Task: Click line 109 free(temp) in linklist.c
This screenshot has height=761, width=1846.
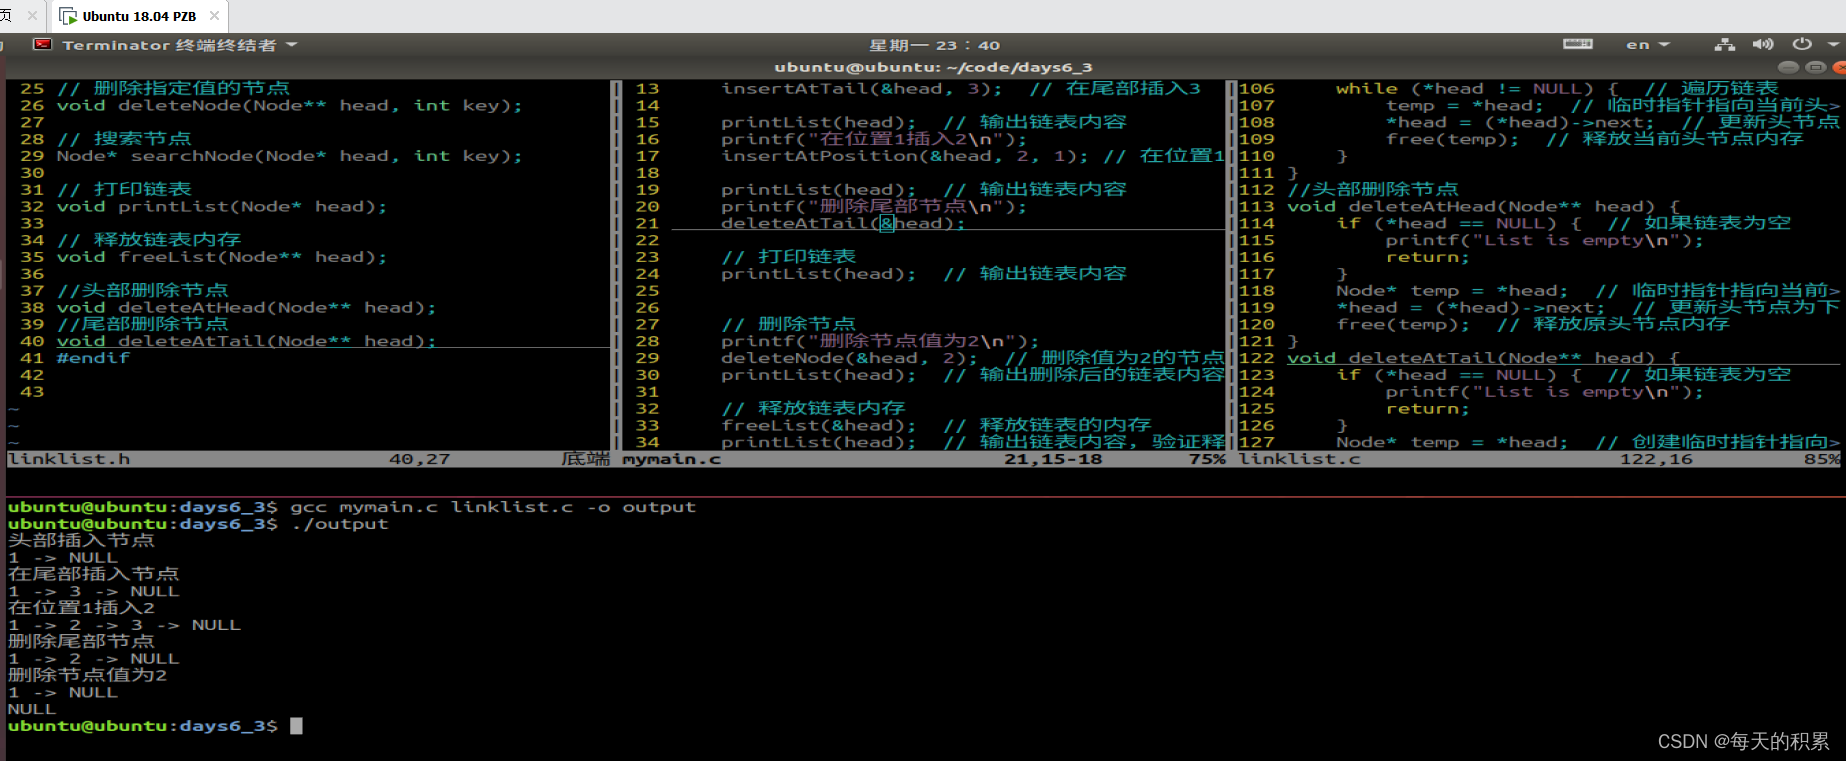Action: tap(1452, 139)
